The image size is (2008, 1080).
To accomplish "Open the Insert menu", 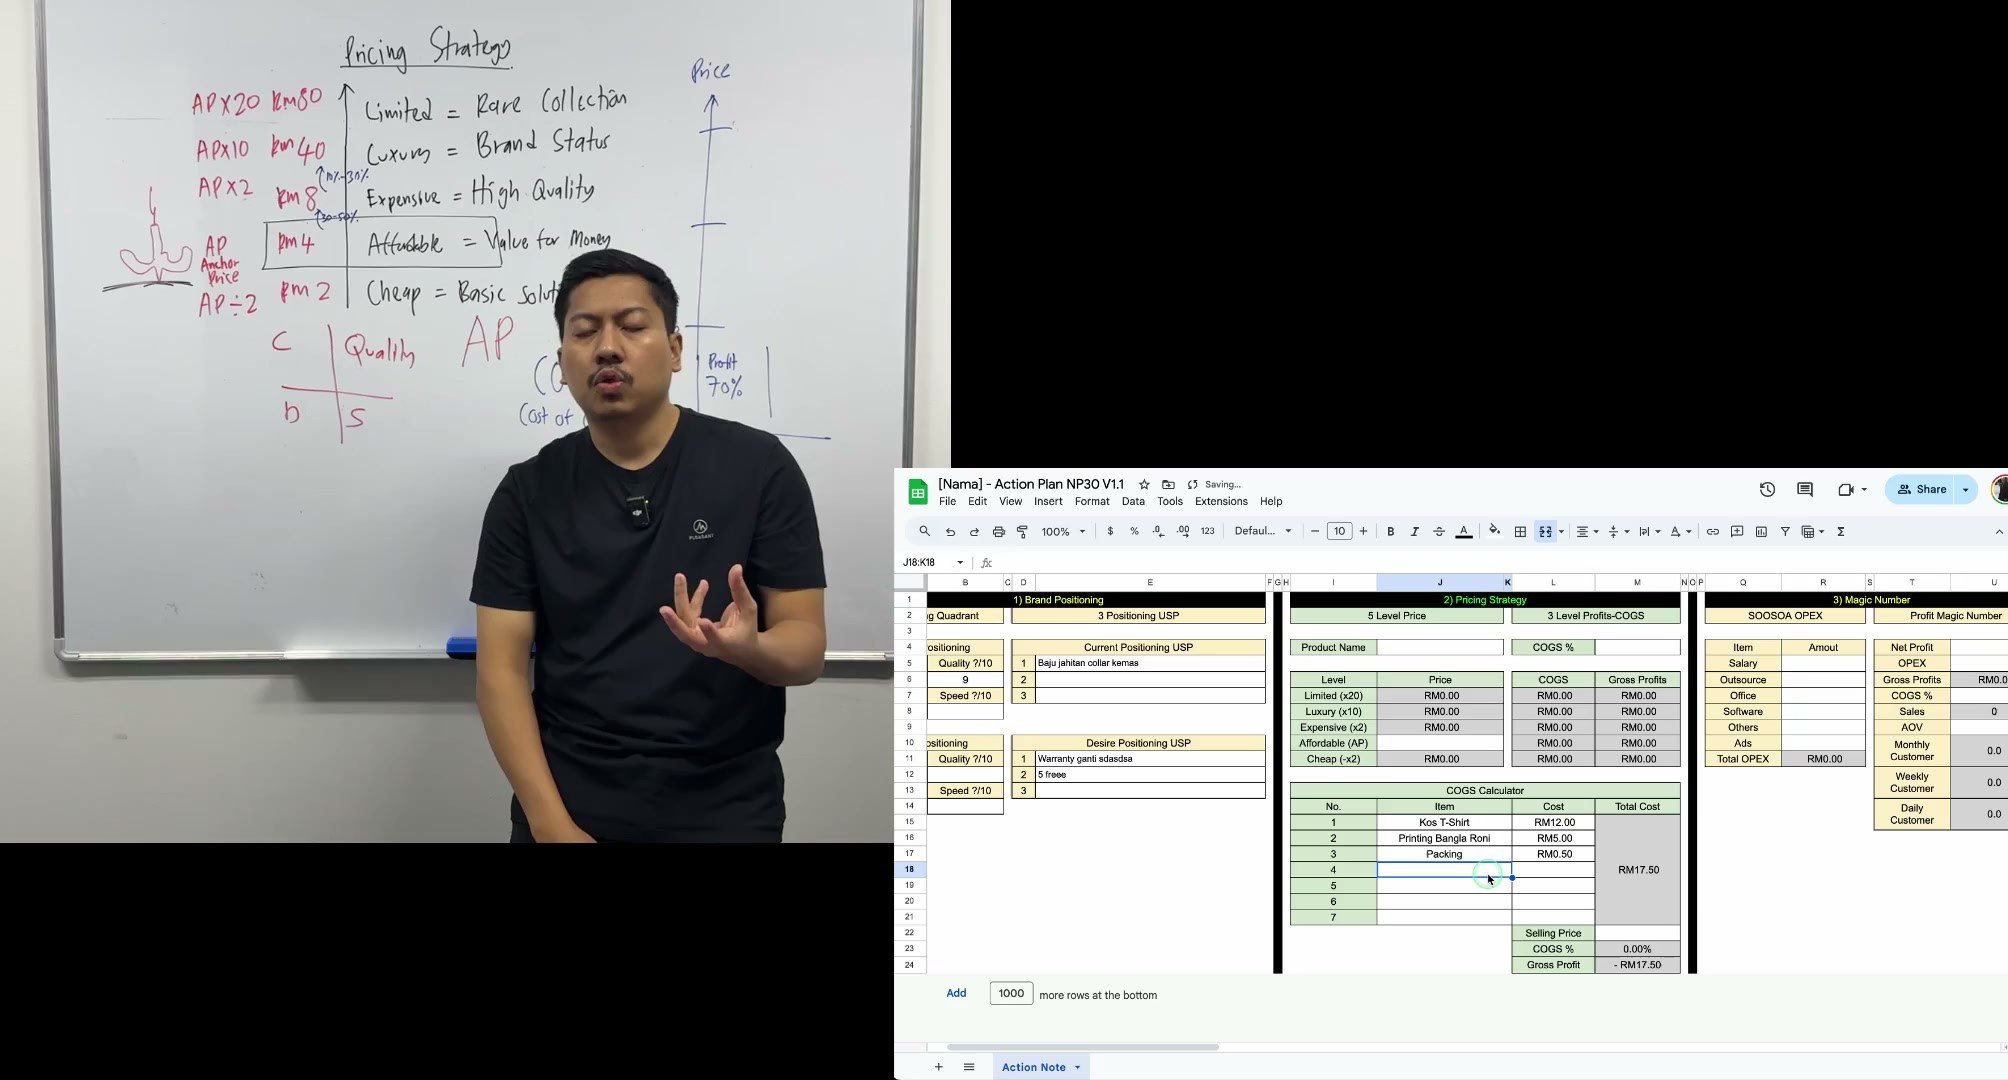I will (1048, 502).
